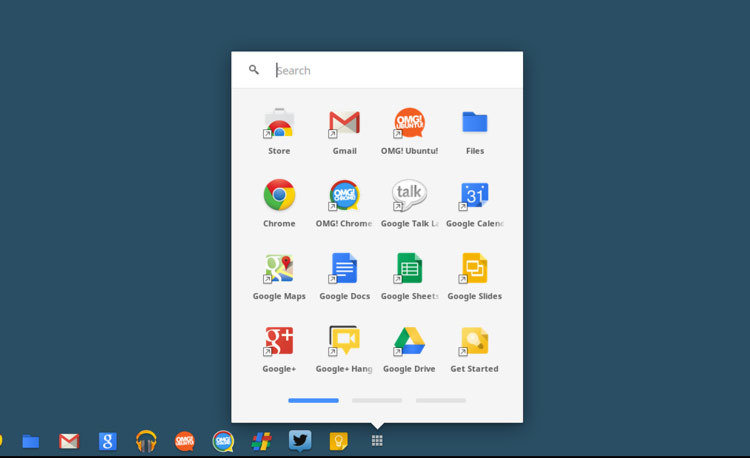Open Twitter from the shelf

tap(300, 440)
